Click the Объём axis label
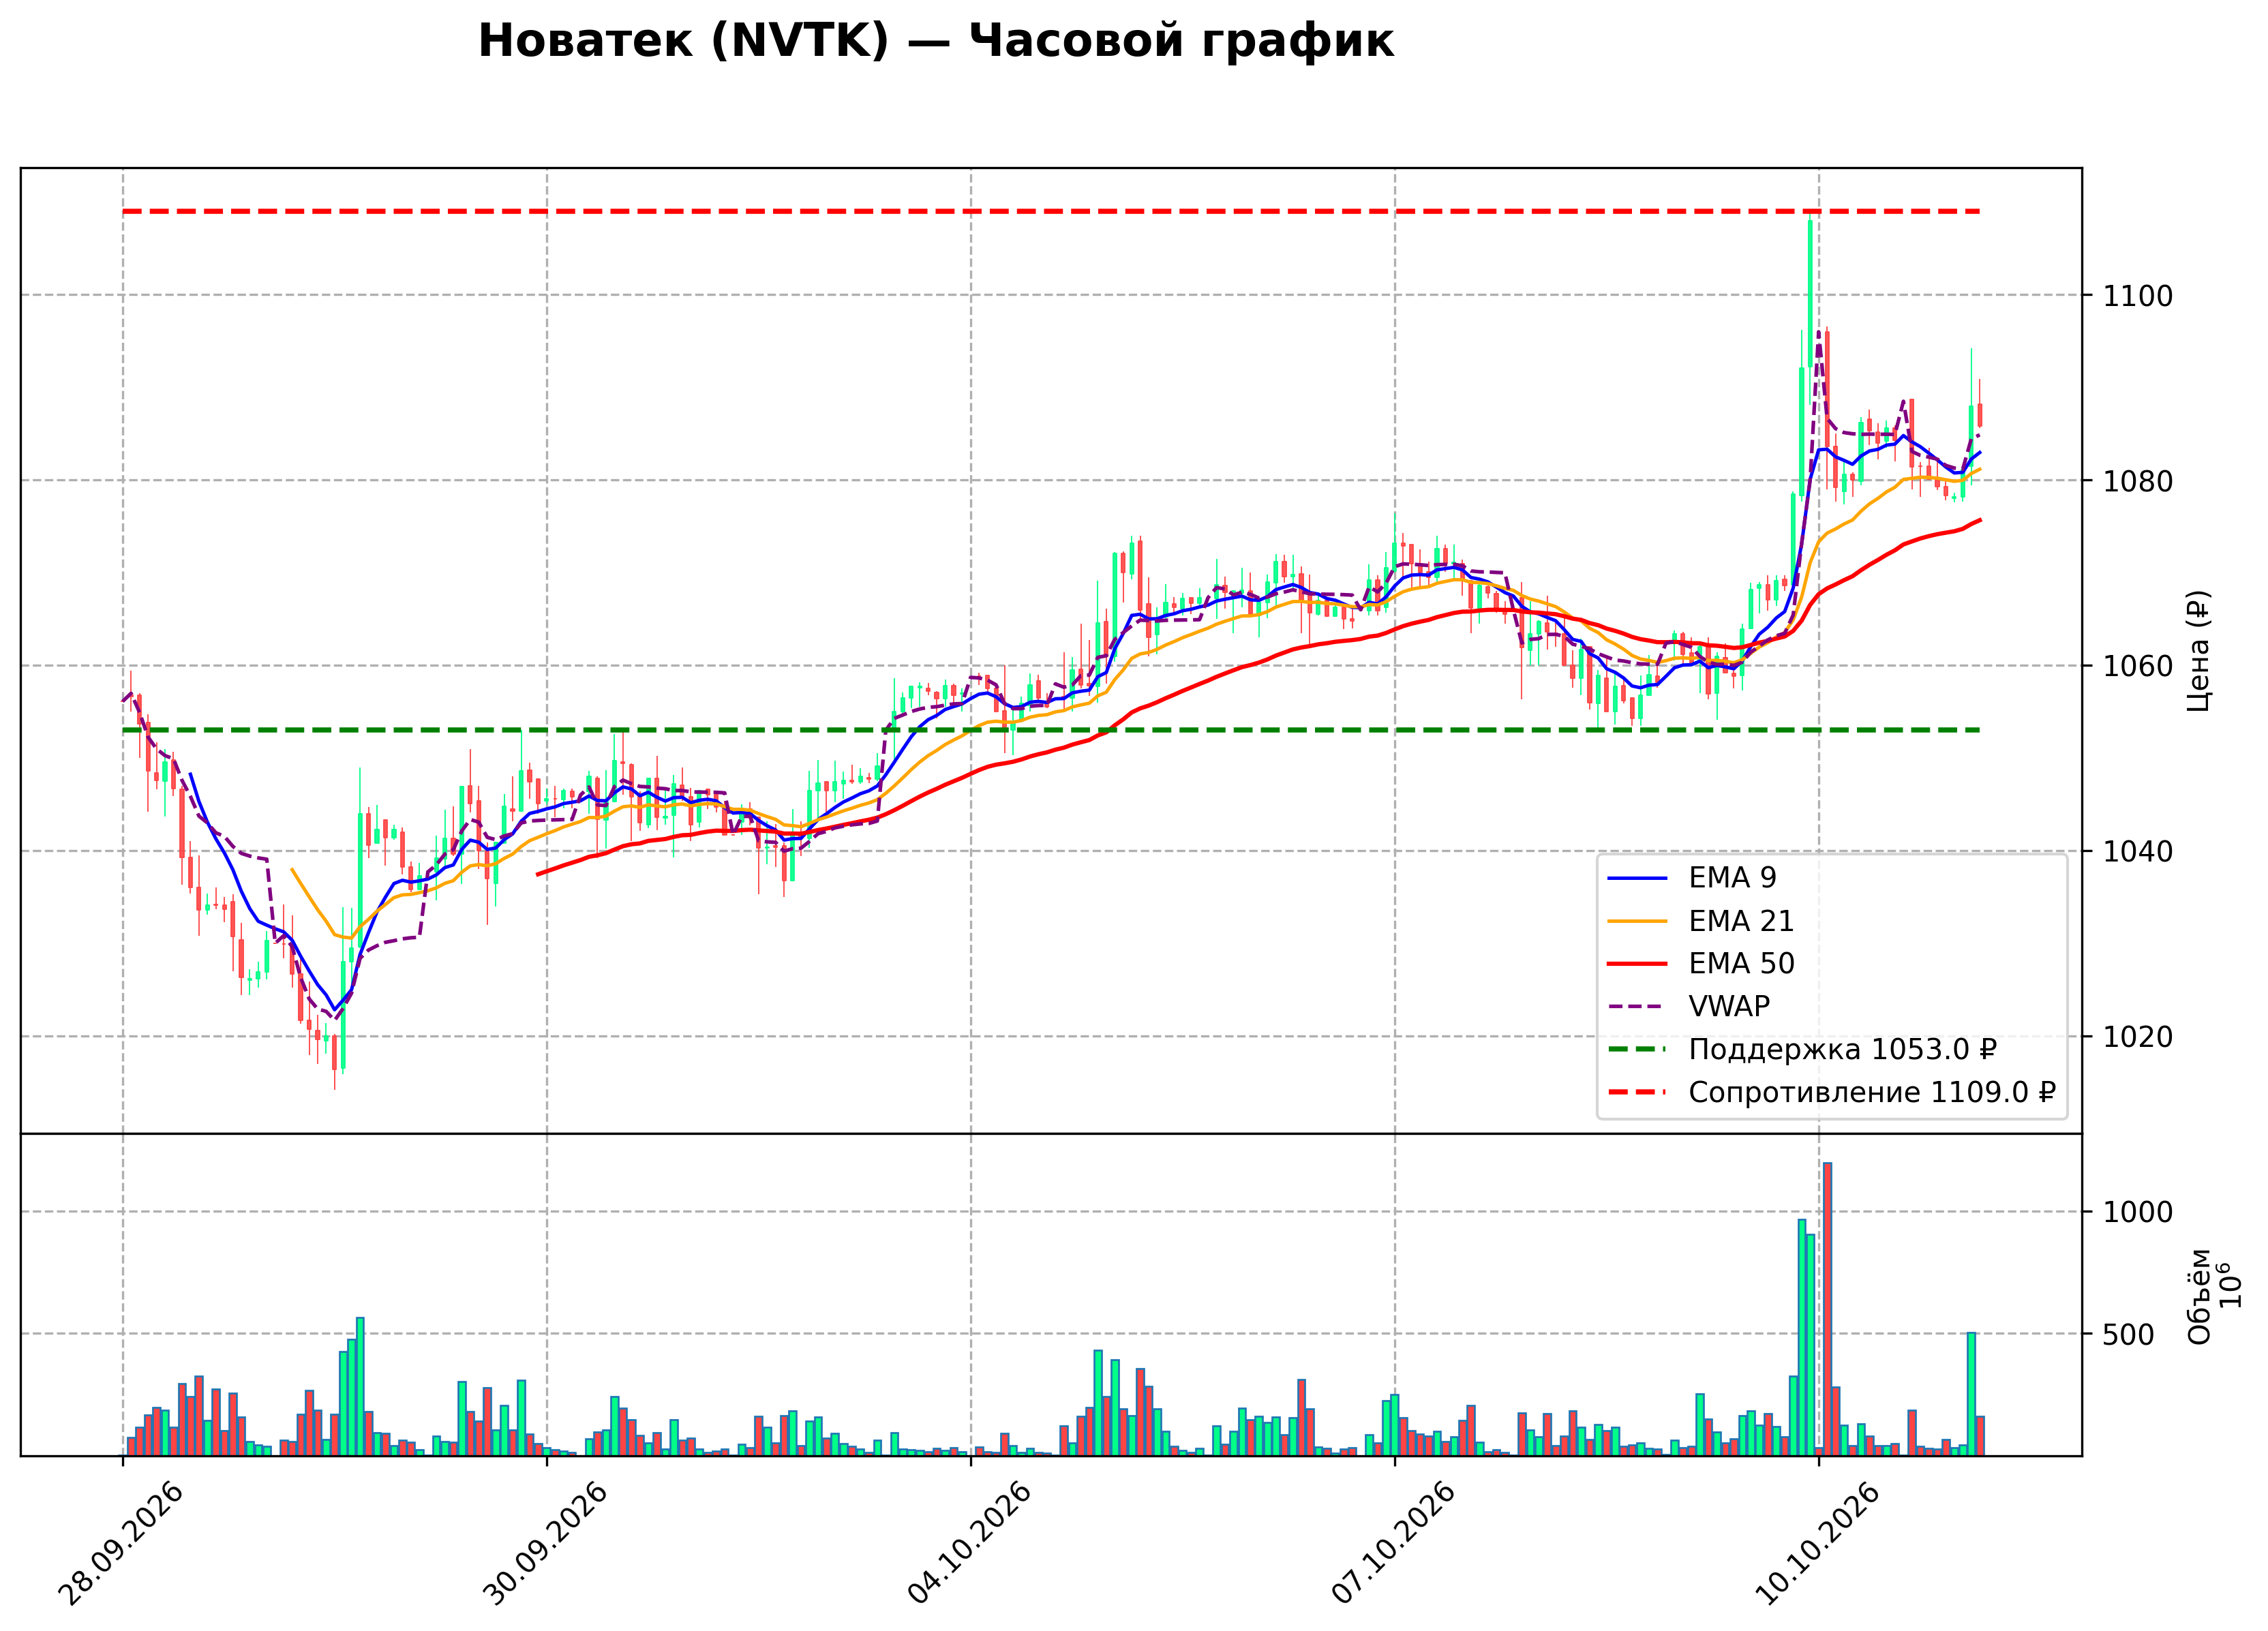Screen dimensions: 2268x1631 click(2199, 1297)
